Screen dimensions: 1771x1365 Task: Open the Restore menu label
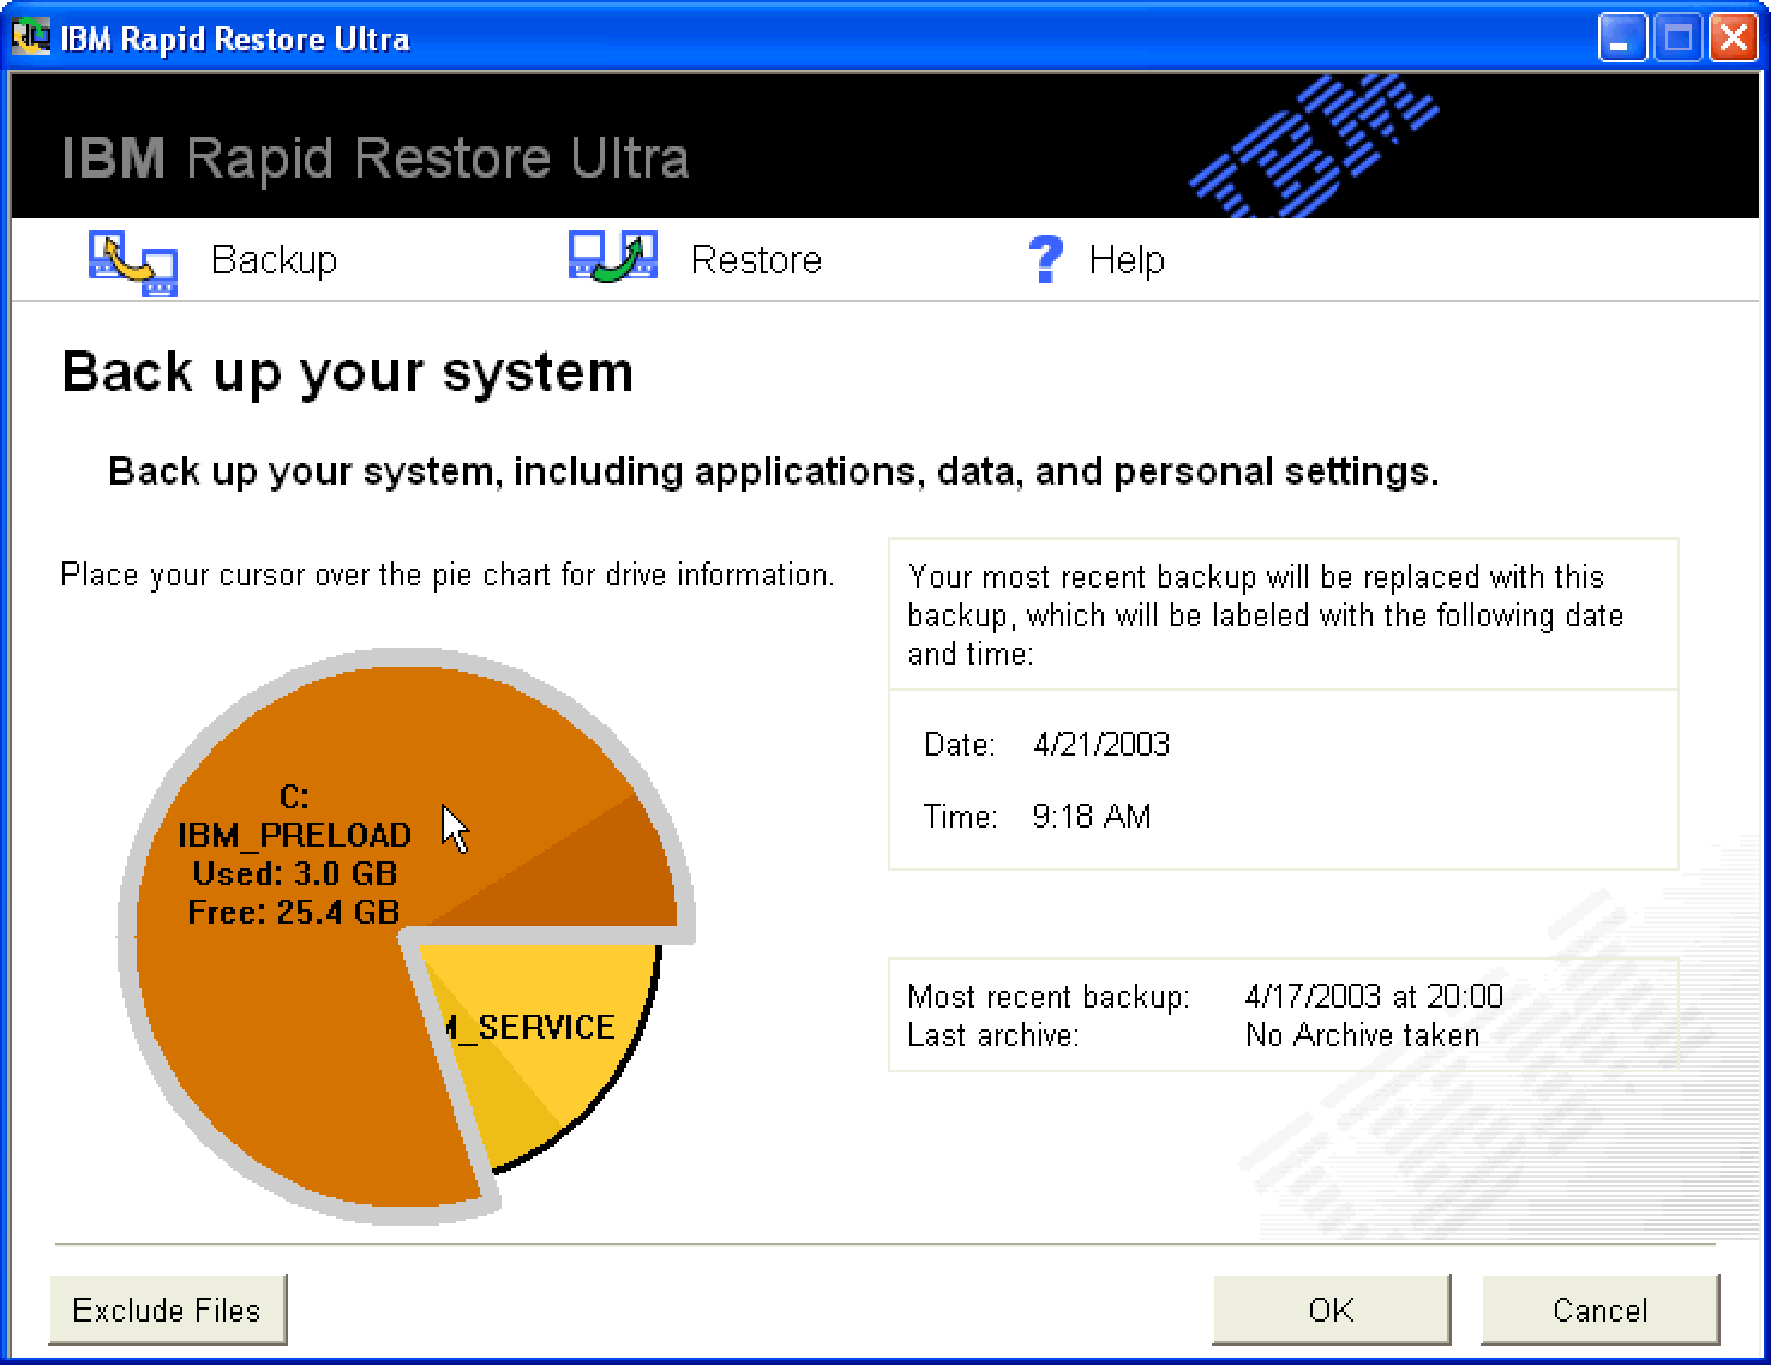(x=756, y=260)
